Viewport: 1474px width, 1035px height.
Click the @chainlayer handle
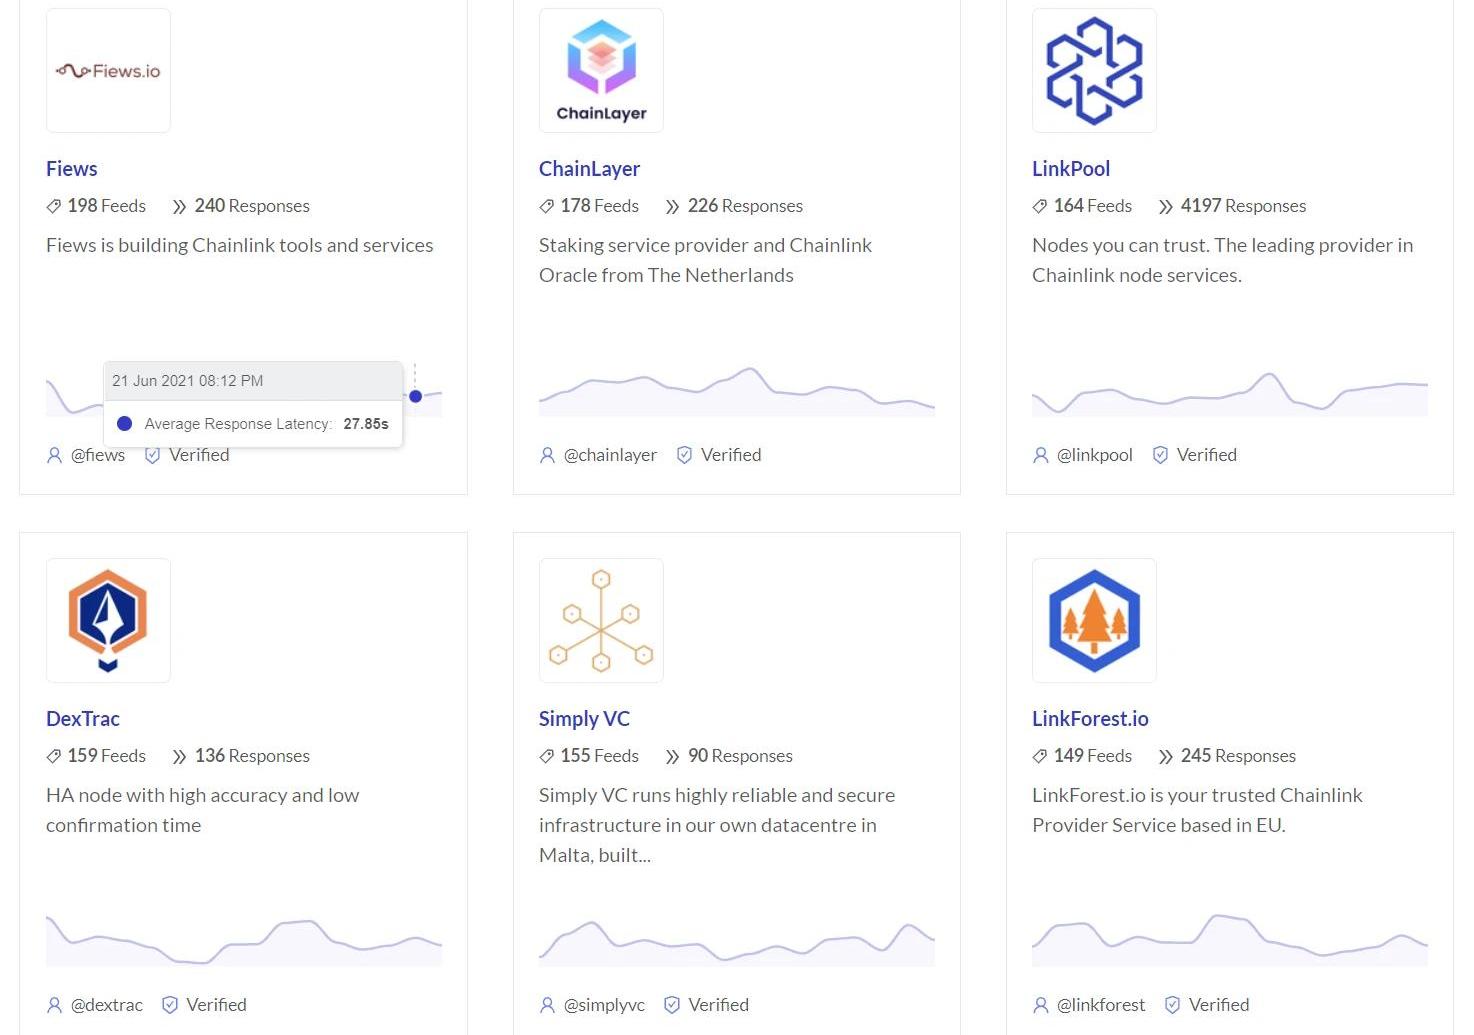click(610, 455)
